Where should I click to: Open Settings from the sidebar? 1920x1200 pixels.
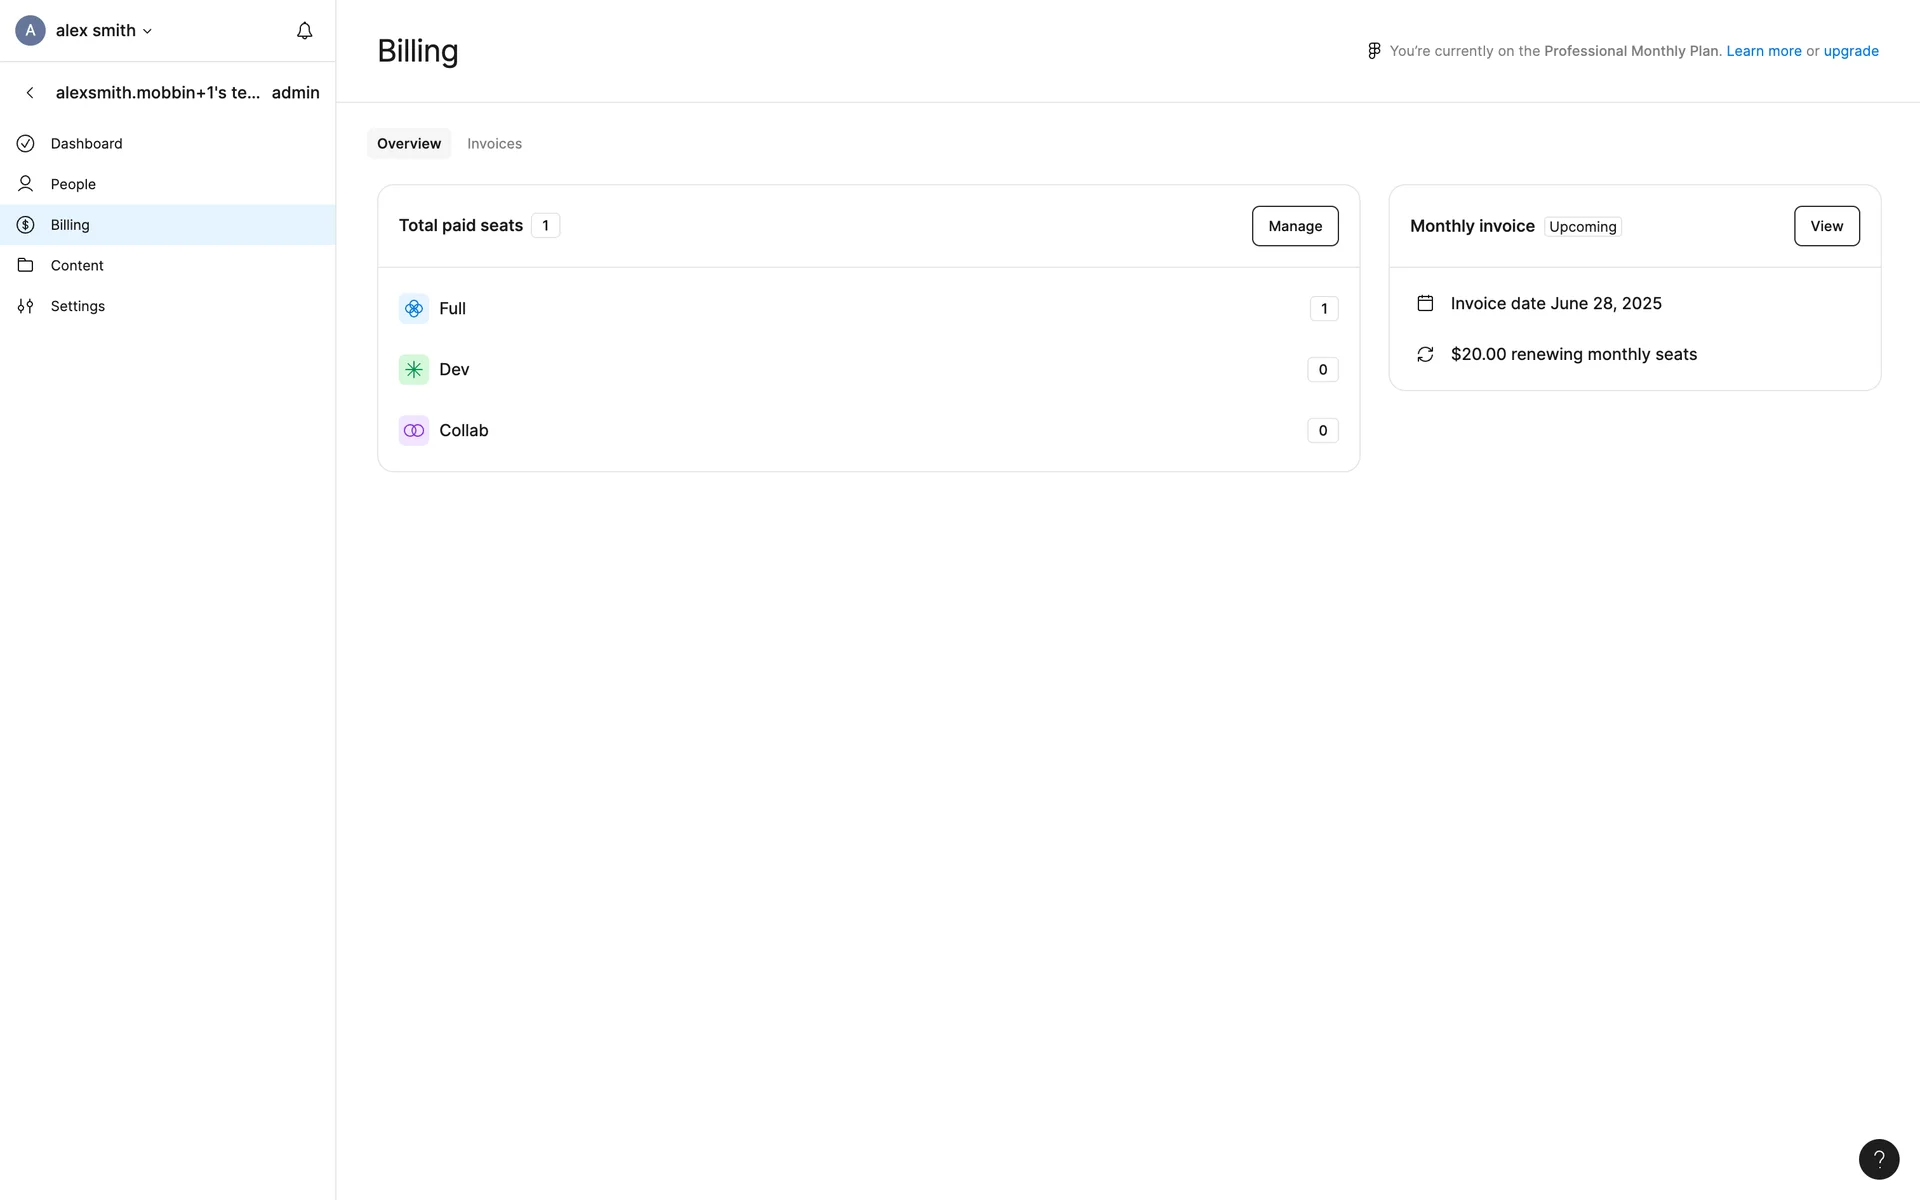point(77,306)
